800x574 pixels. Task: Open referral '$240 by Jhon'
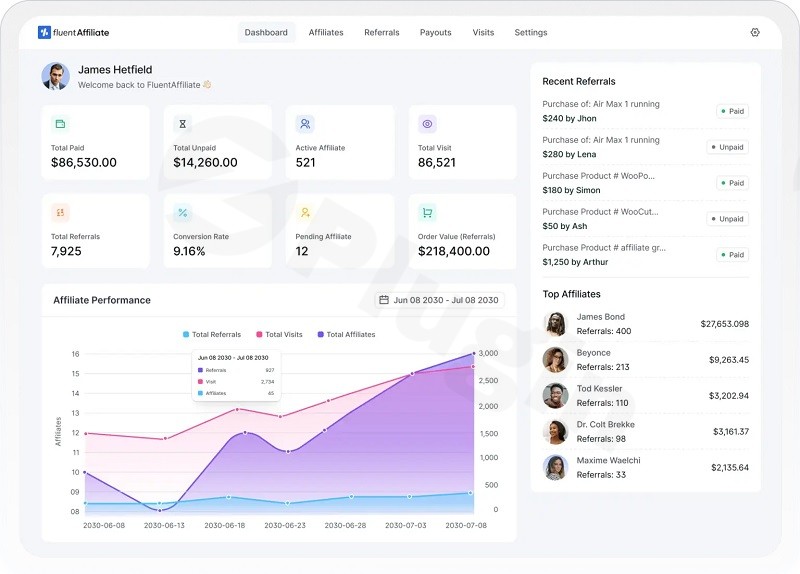tap(569, 118)
